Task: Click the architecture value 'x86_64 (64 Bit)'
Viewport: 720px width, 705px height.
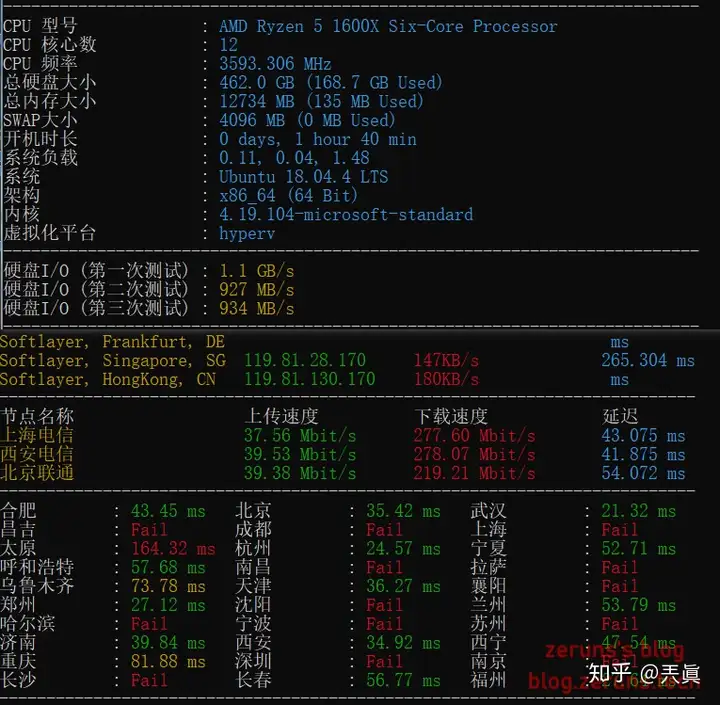Action: pos(288,196)
